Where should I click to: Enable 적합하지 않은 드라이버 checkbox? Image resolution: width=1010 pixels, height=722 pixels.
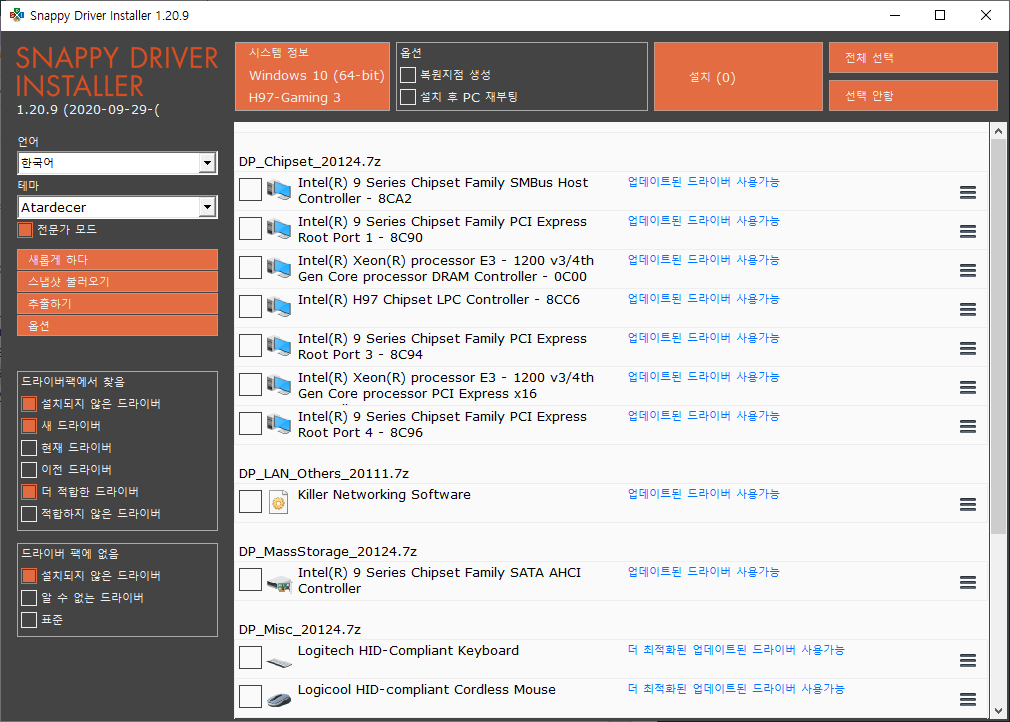click(29, 514)
